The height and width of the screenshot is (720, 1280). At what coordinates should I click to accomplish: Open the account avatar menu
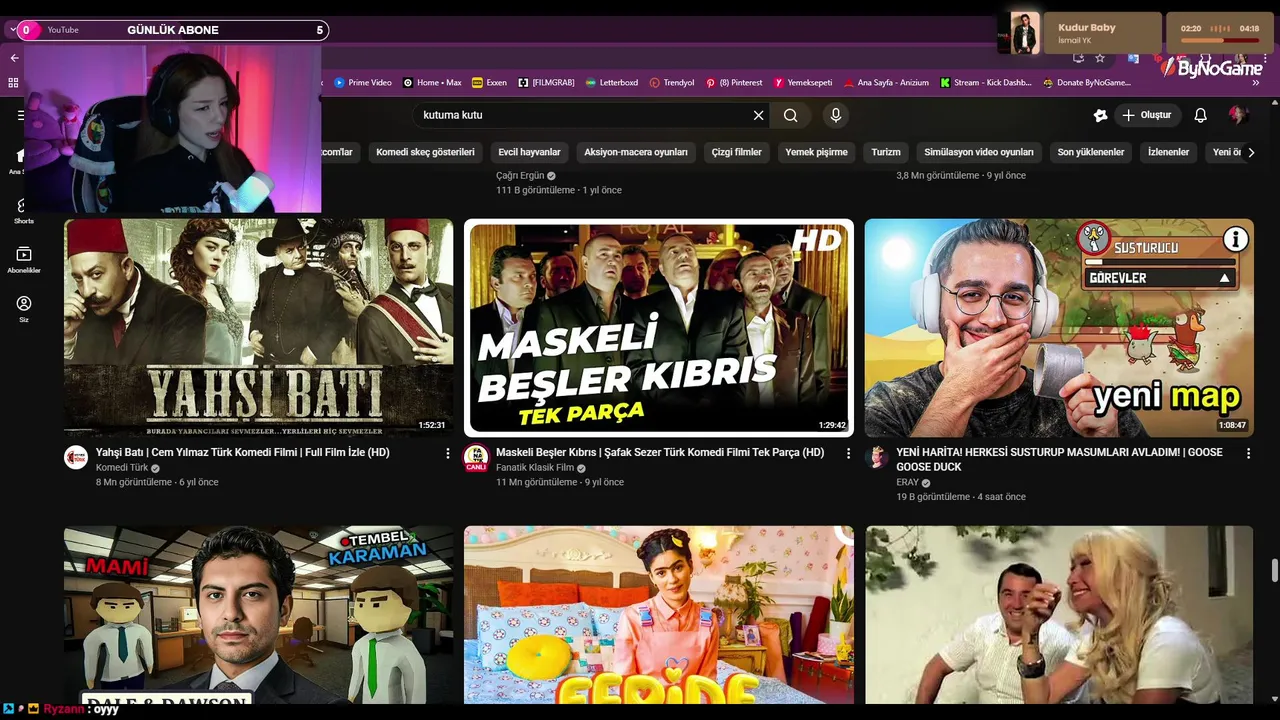click(x=1238, y=115)
